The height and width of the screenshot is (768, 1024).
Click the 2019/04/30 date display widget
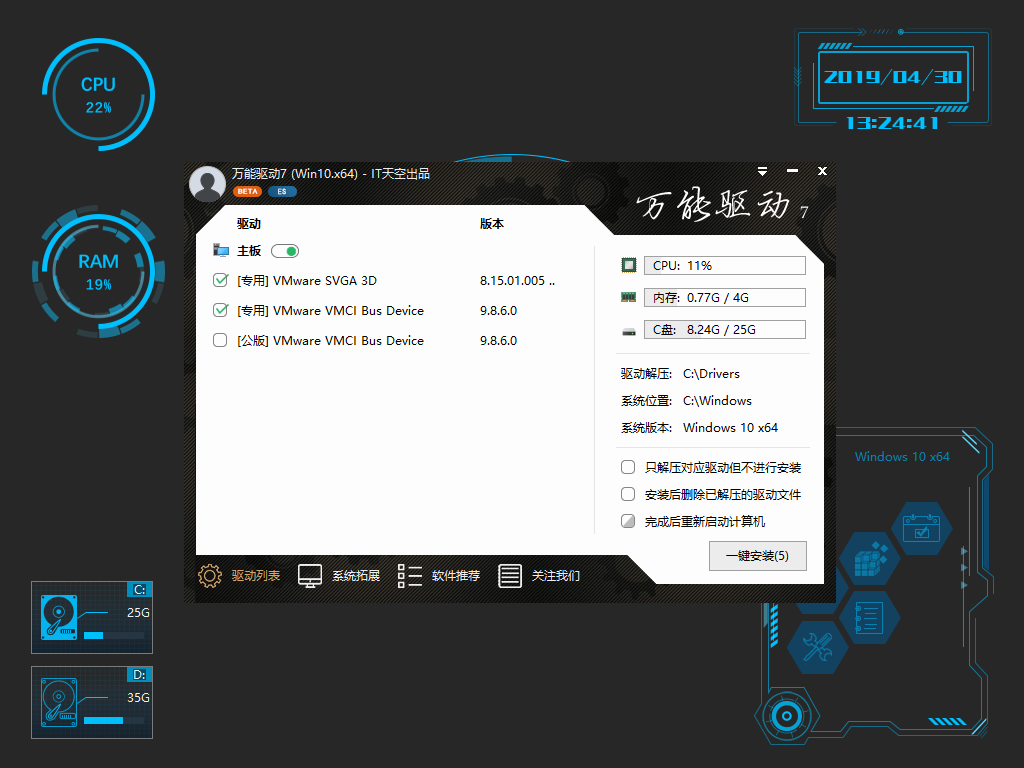(x=890, y=77)
